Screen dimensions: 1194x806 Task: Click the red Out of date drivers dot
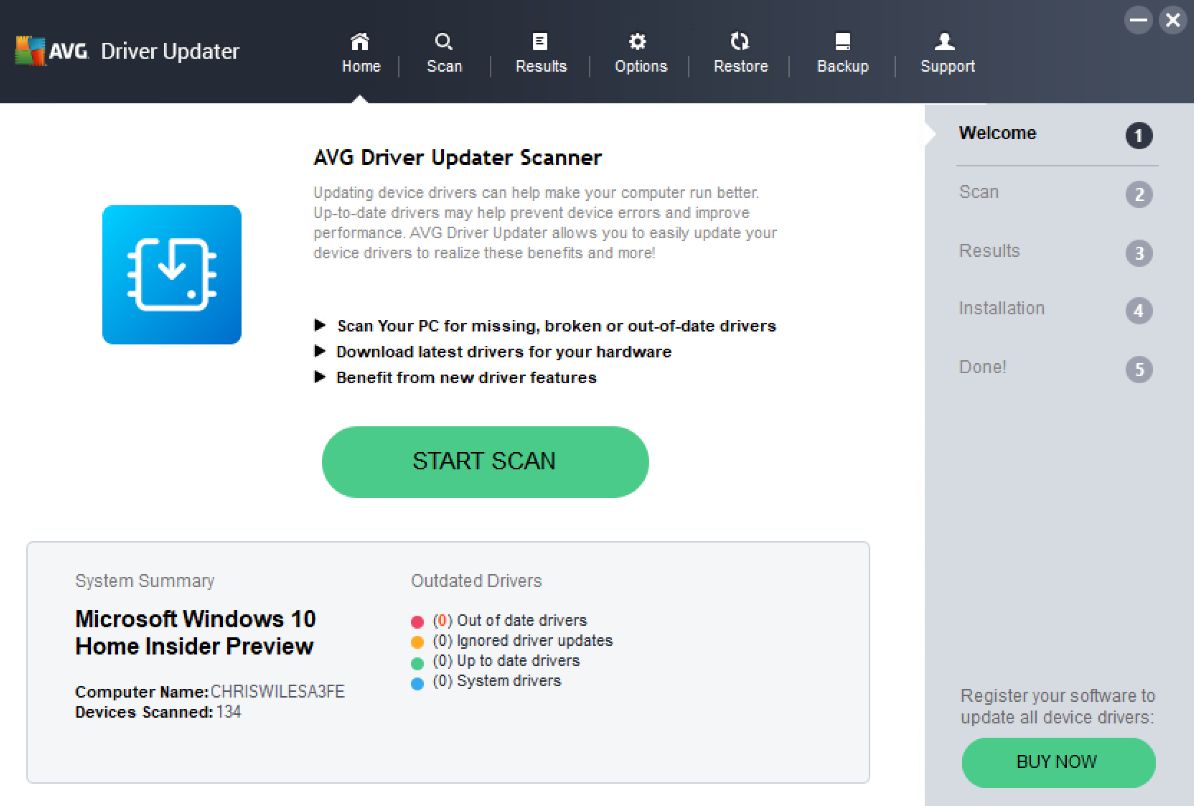pyautogui.click(x=417, y=622)
